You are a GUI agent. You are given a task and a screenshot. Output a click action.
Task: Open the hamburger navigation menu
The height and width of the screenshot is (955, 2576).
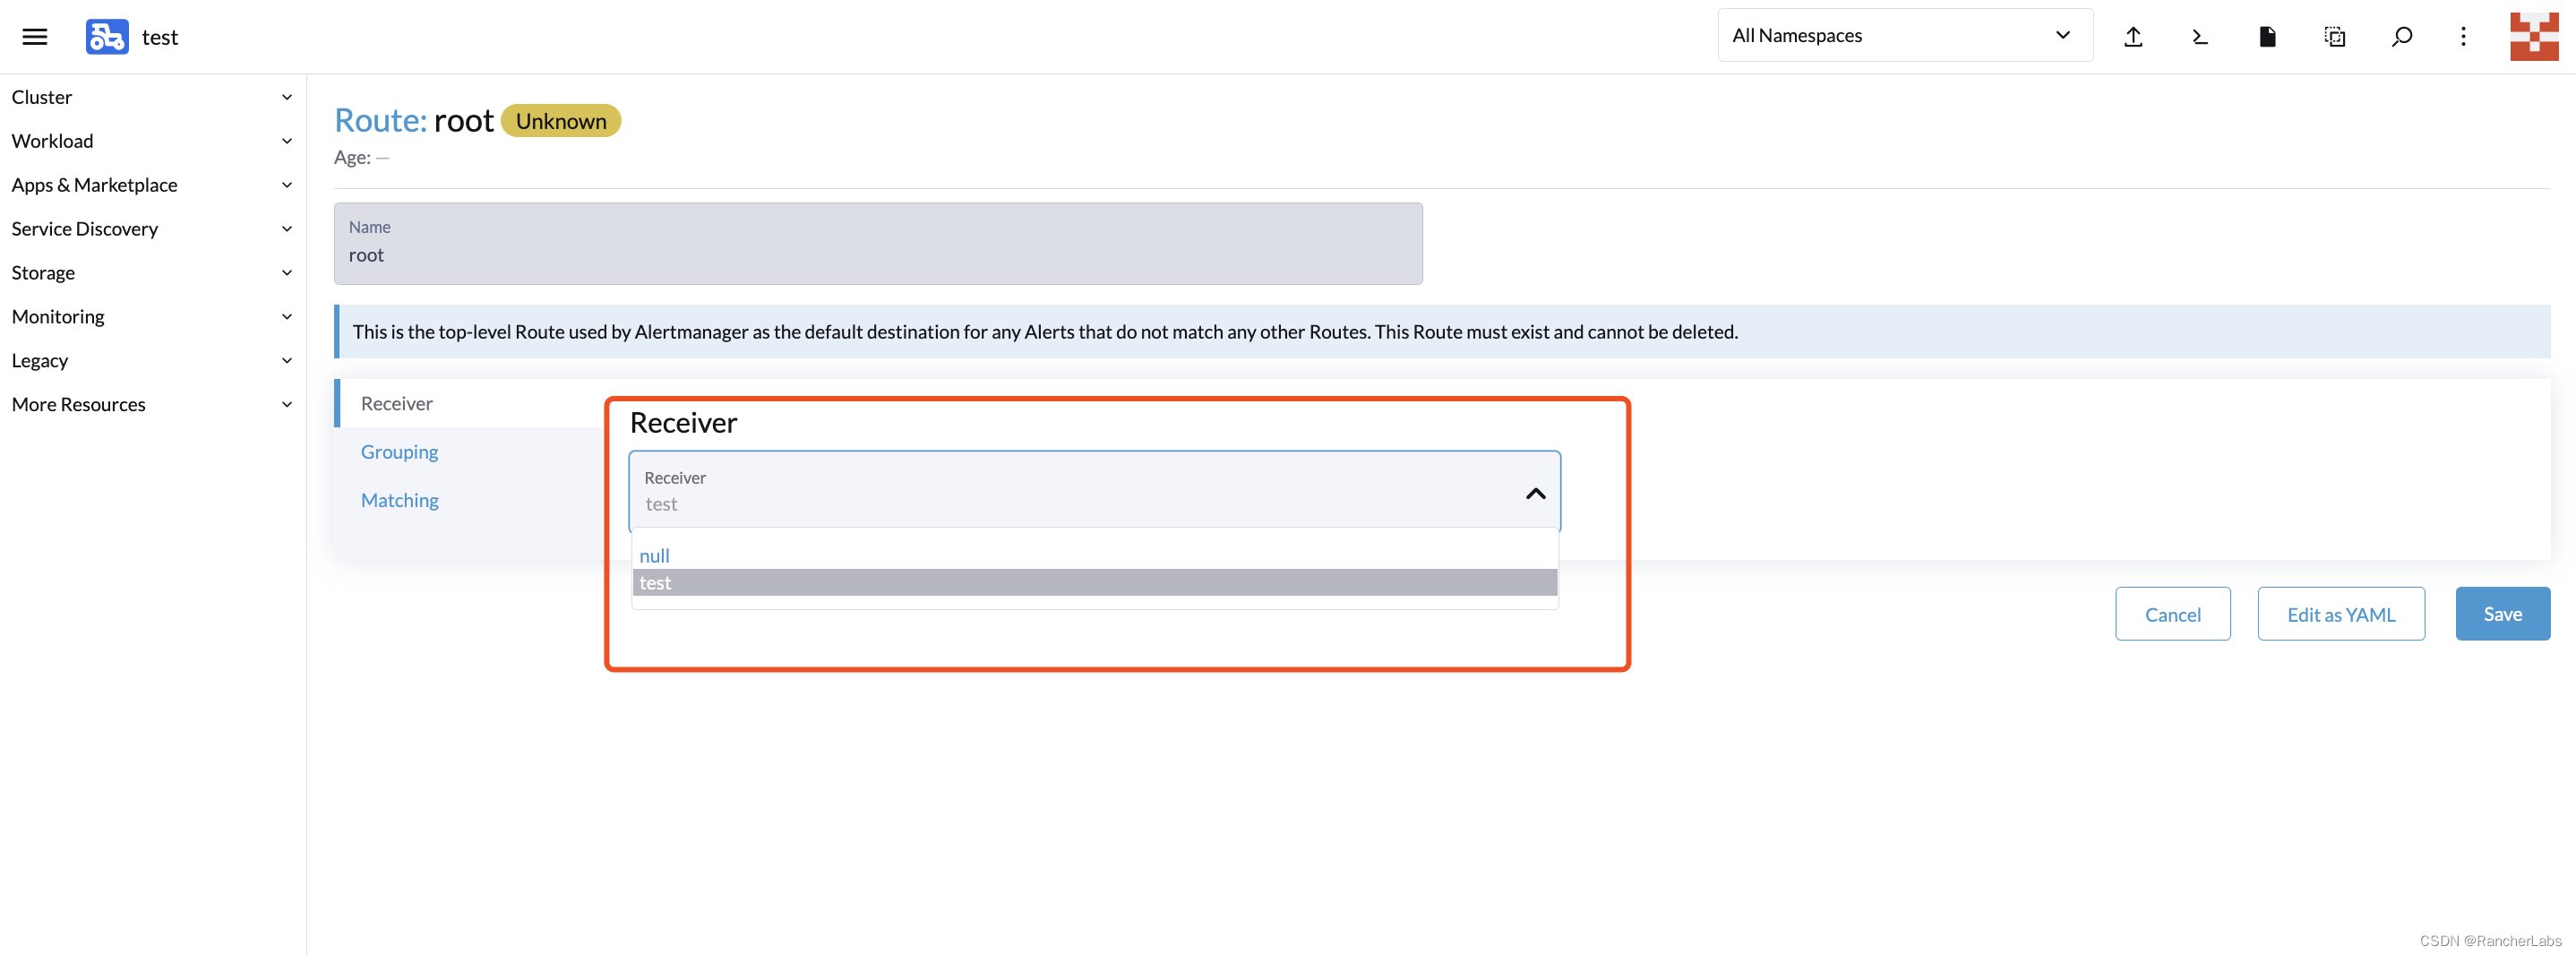coord(35,37)
